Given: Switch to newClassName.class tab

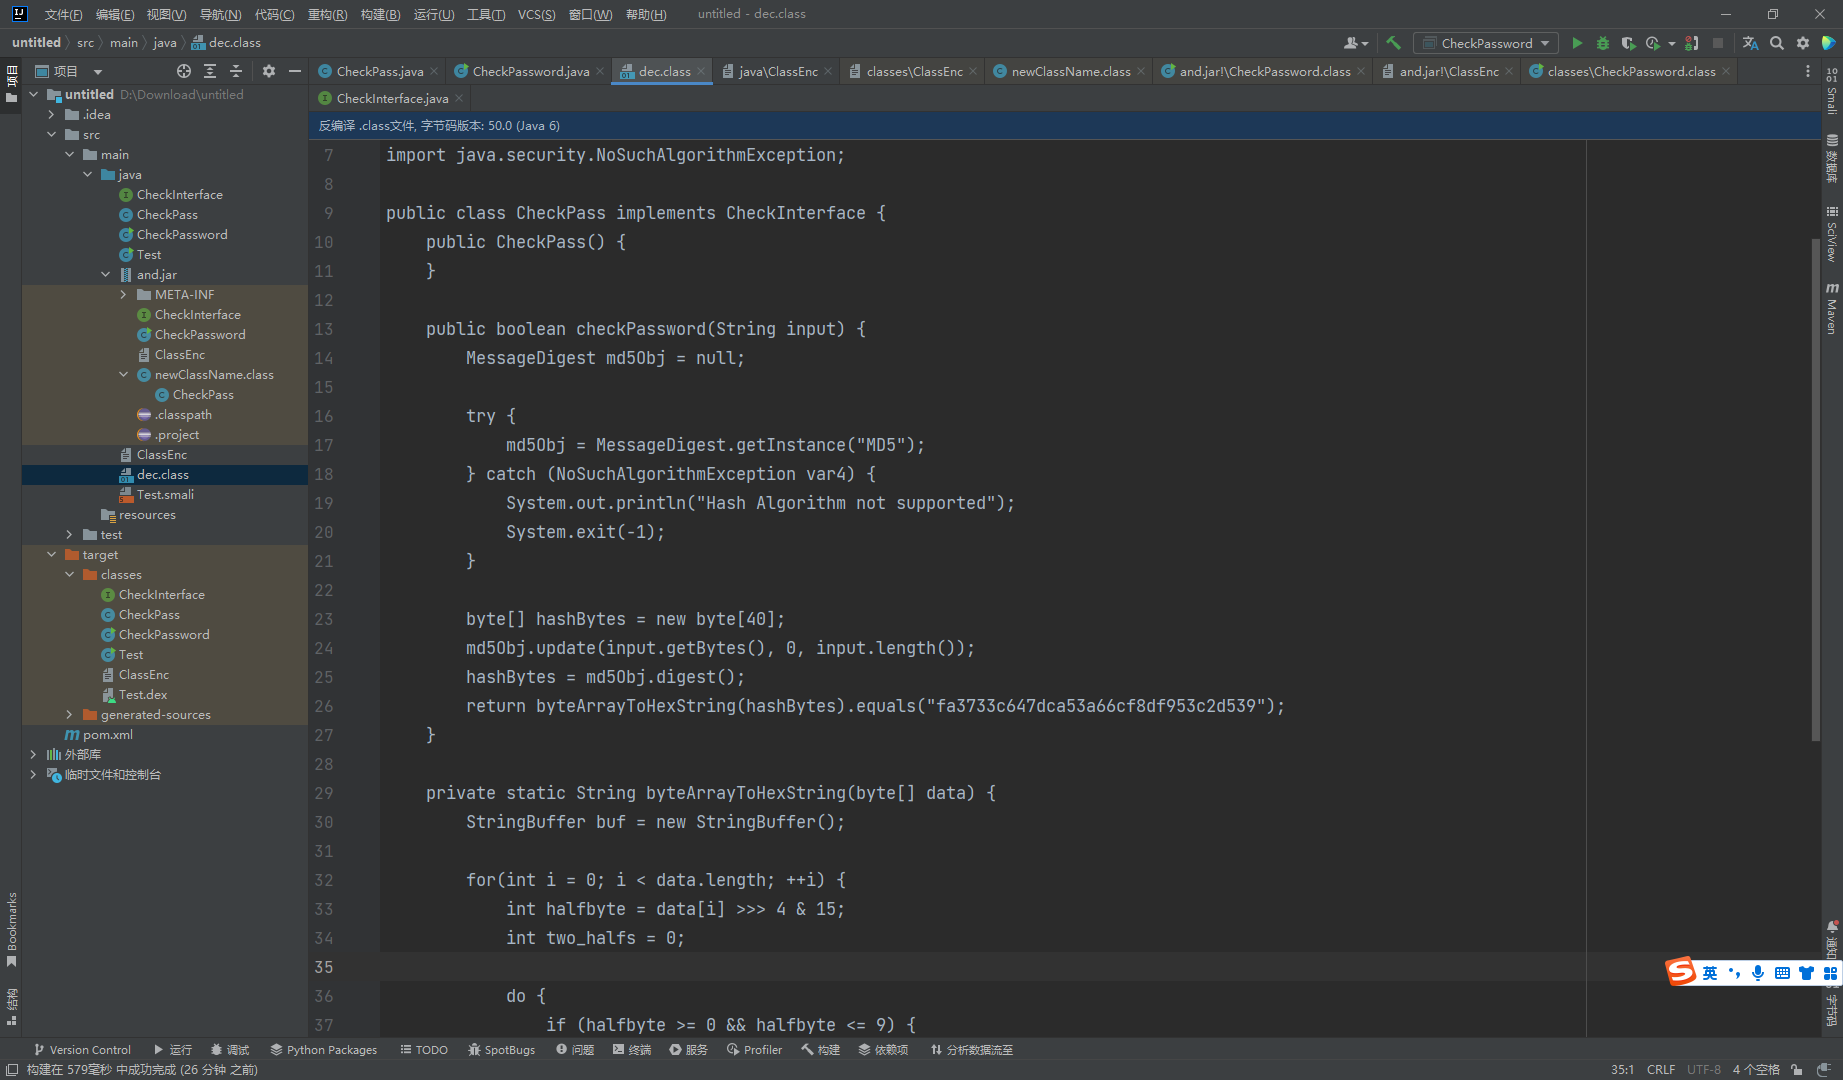Looking at the screenshot, I should click(x=1070, y=71).
